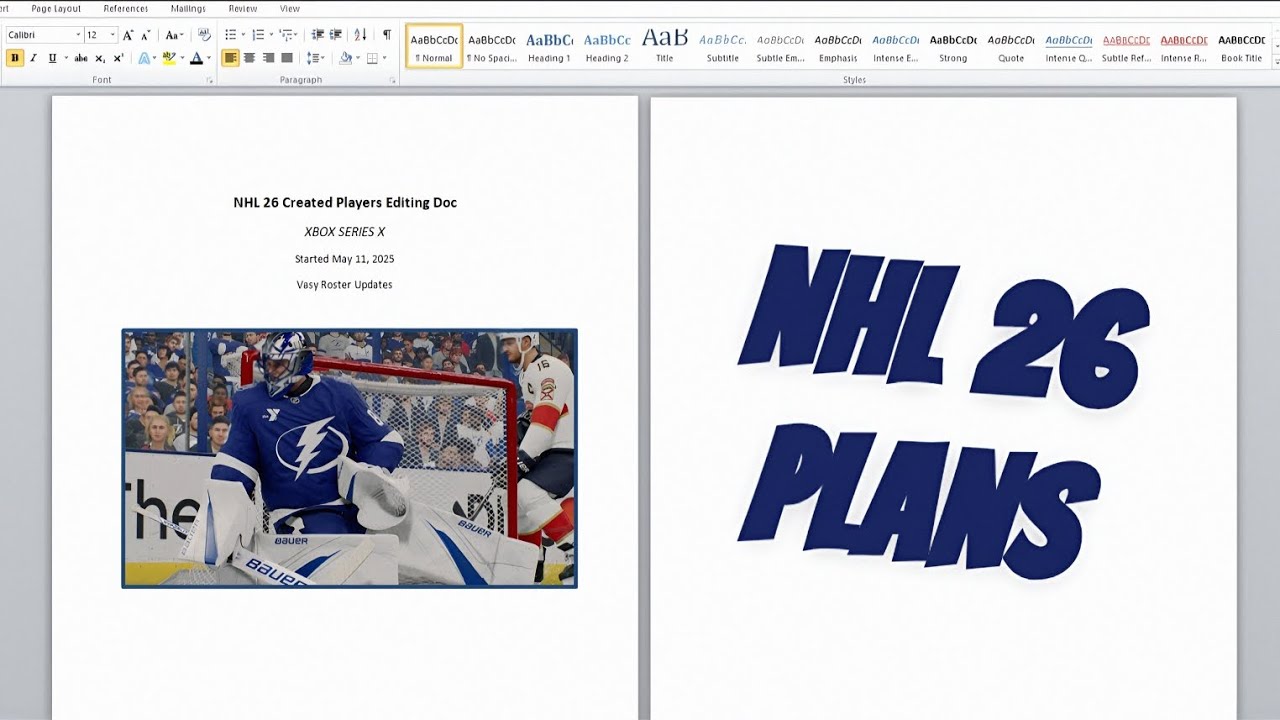Apply the yellow text highlight color
The height and width of the screenshot is (720, 1280).
[x=169, y=58]
